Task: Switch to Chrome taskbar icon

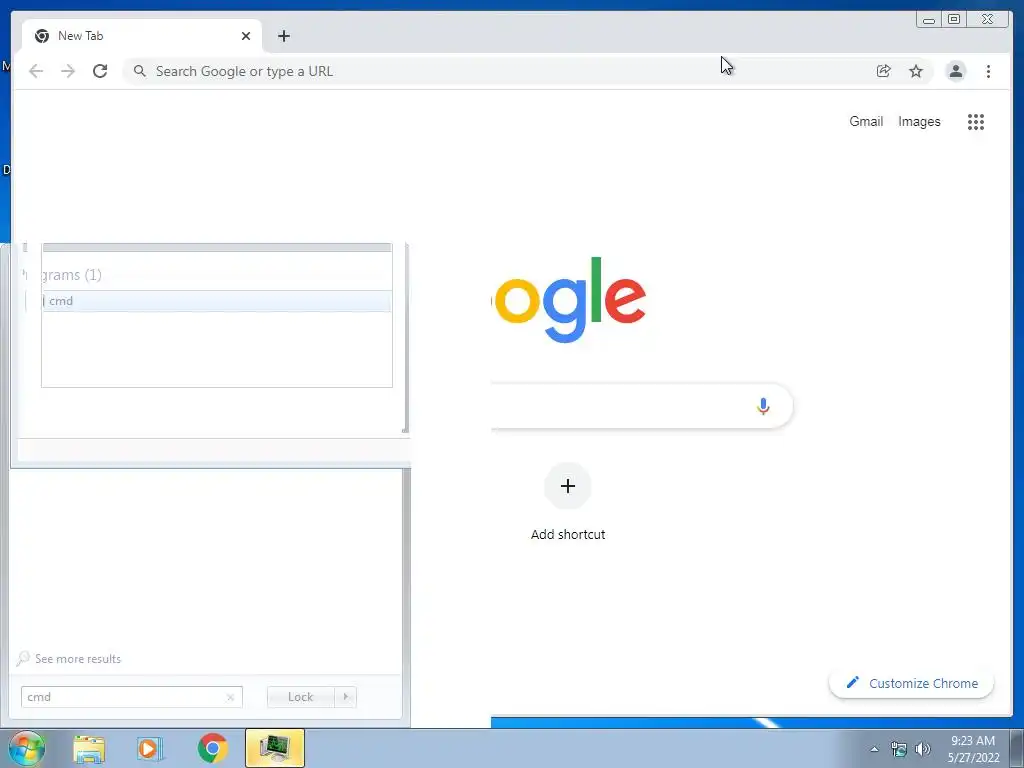Action: (212, 748)
